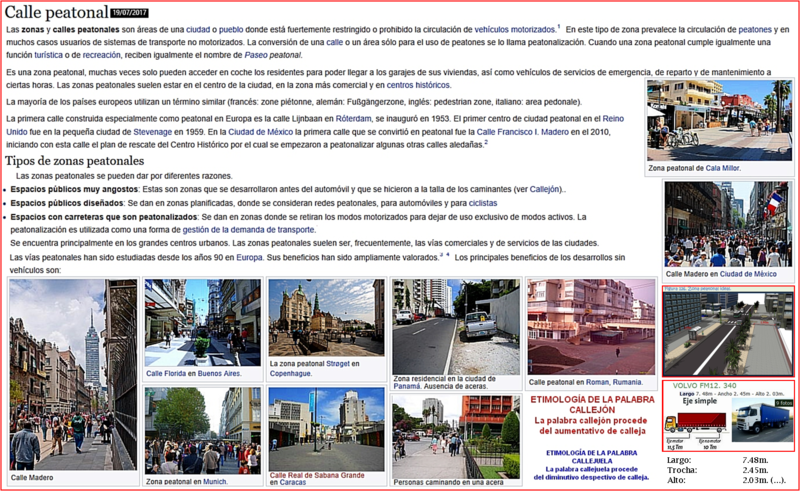Follow the 'pueblo' hyperlink
800x491 pixels.
click(231, 30)
